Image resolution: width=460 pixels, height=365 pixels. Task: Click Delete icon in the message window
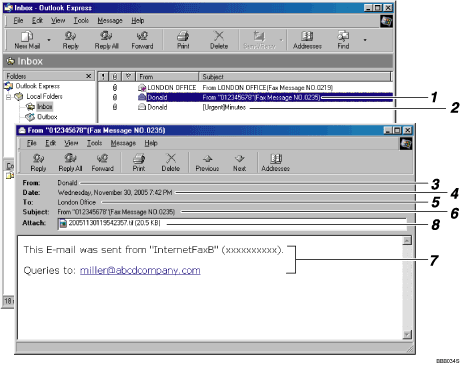(171, 163)
